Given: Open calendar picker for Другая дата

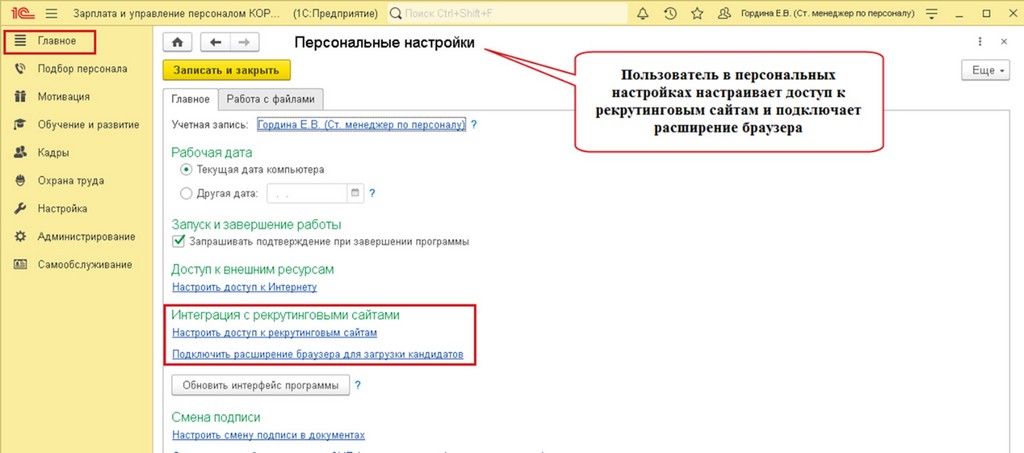Looking at the screenshot, I should click(355, 193).
